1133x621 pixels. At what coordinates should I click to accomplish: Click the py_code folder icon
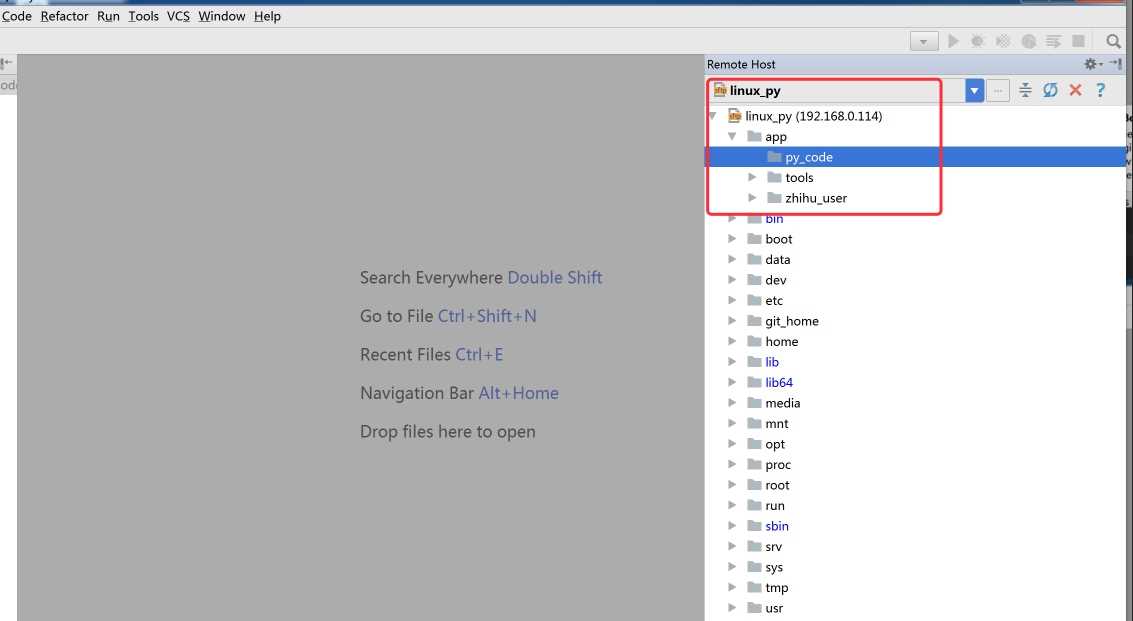(775, 157)
